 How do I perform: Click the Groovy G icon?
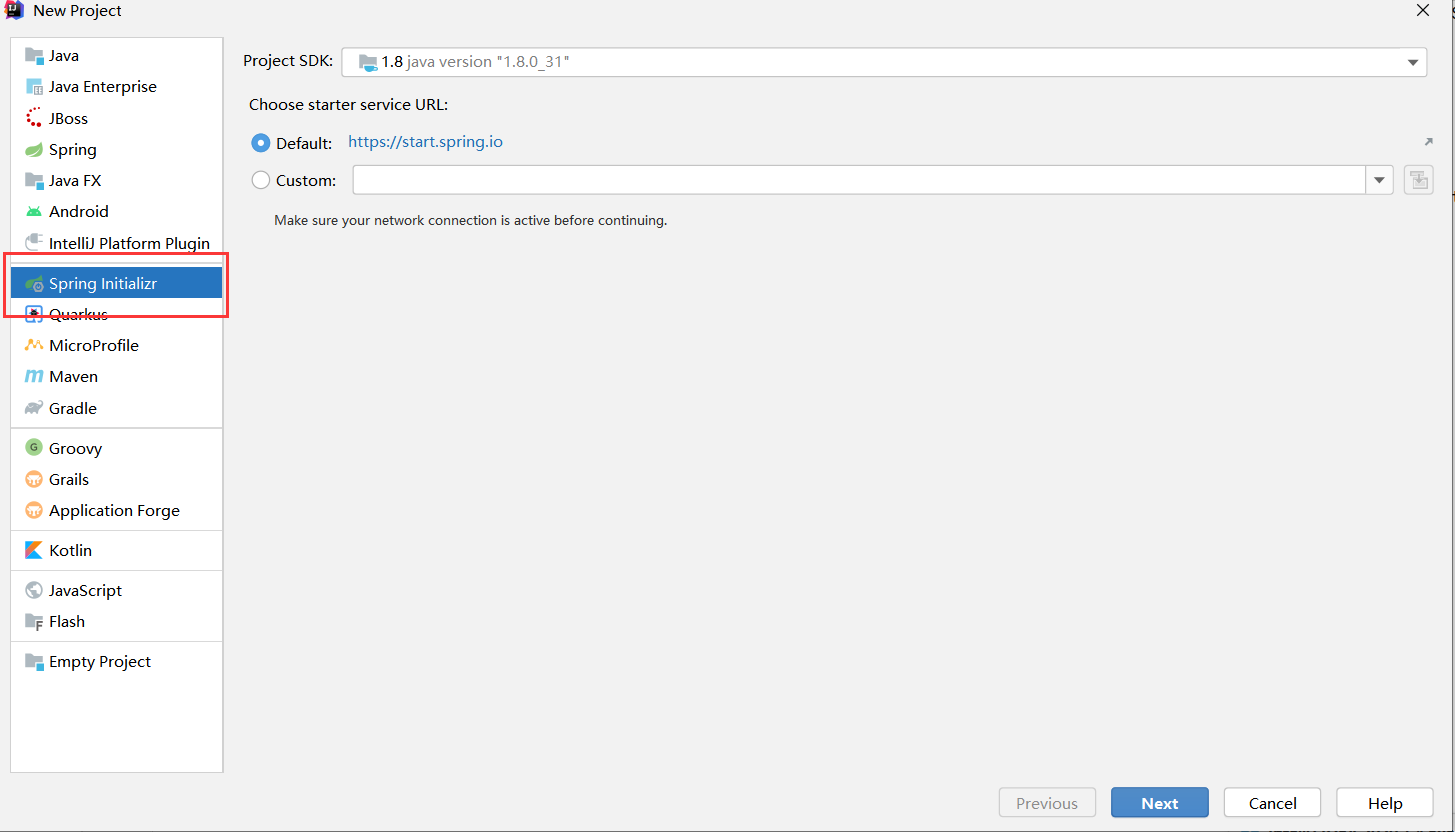34,448
